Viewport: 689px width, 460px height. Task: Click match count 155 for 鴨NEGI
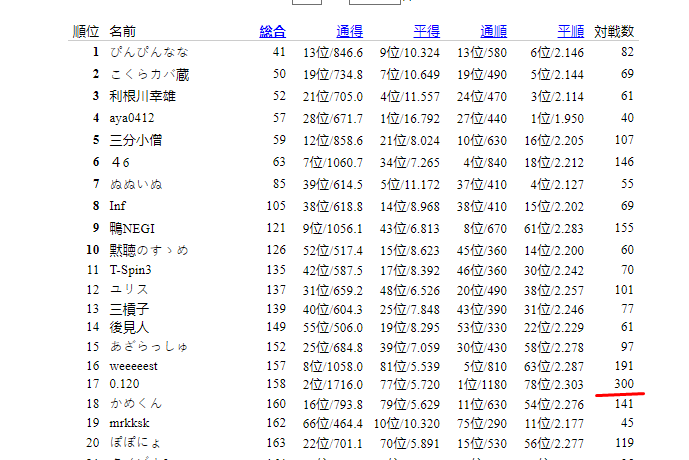(624, 228)
